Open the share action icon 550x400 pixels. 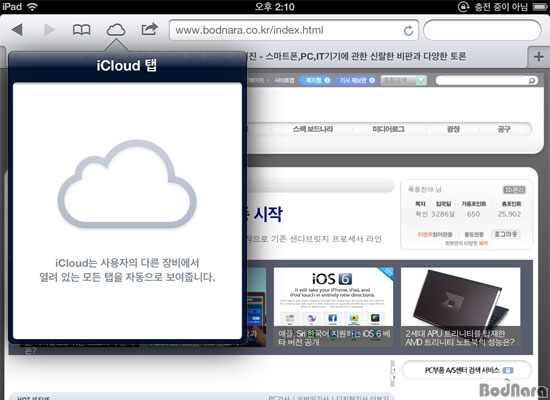(x=149, y=29)
